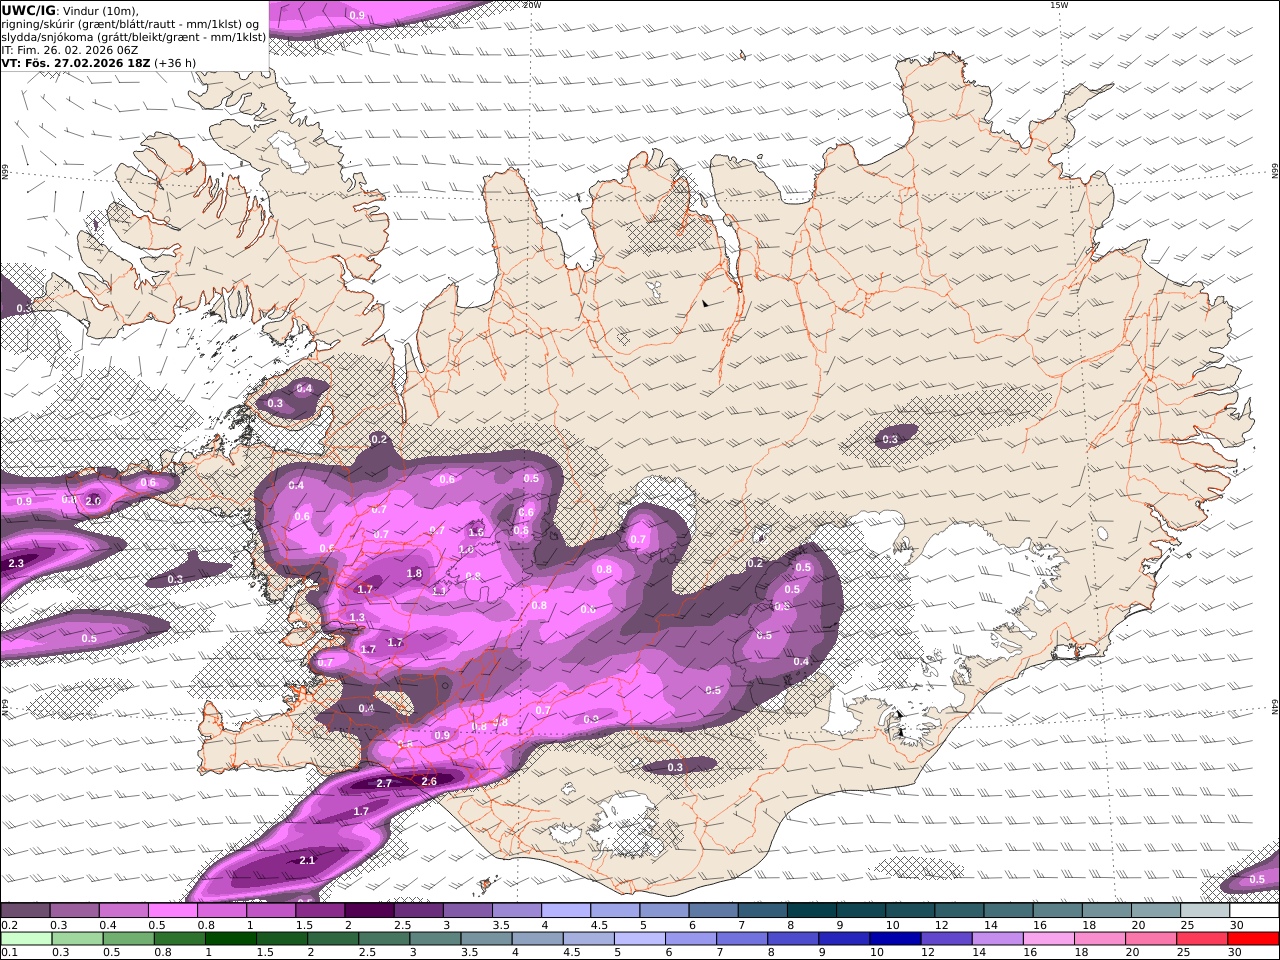
Task: Click the 2.1 precipitation value on the map
Action: point(307,860)
